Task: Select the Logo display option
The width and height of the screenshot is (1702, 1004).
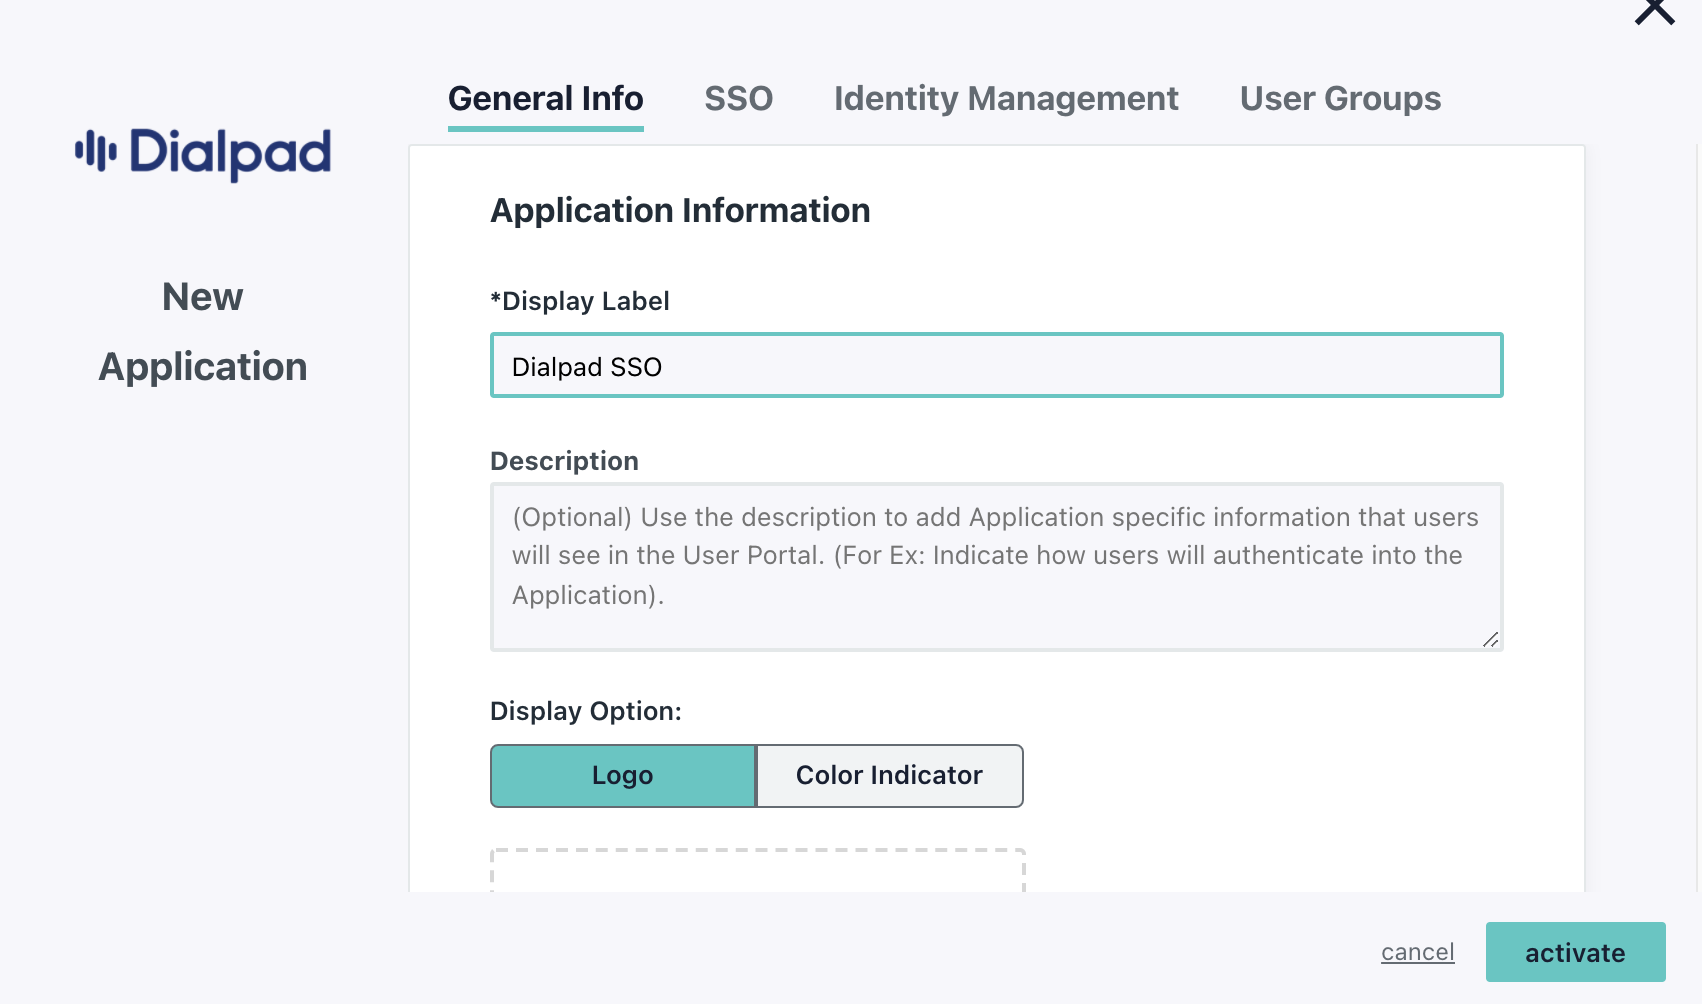Action: pos(623,775)
